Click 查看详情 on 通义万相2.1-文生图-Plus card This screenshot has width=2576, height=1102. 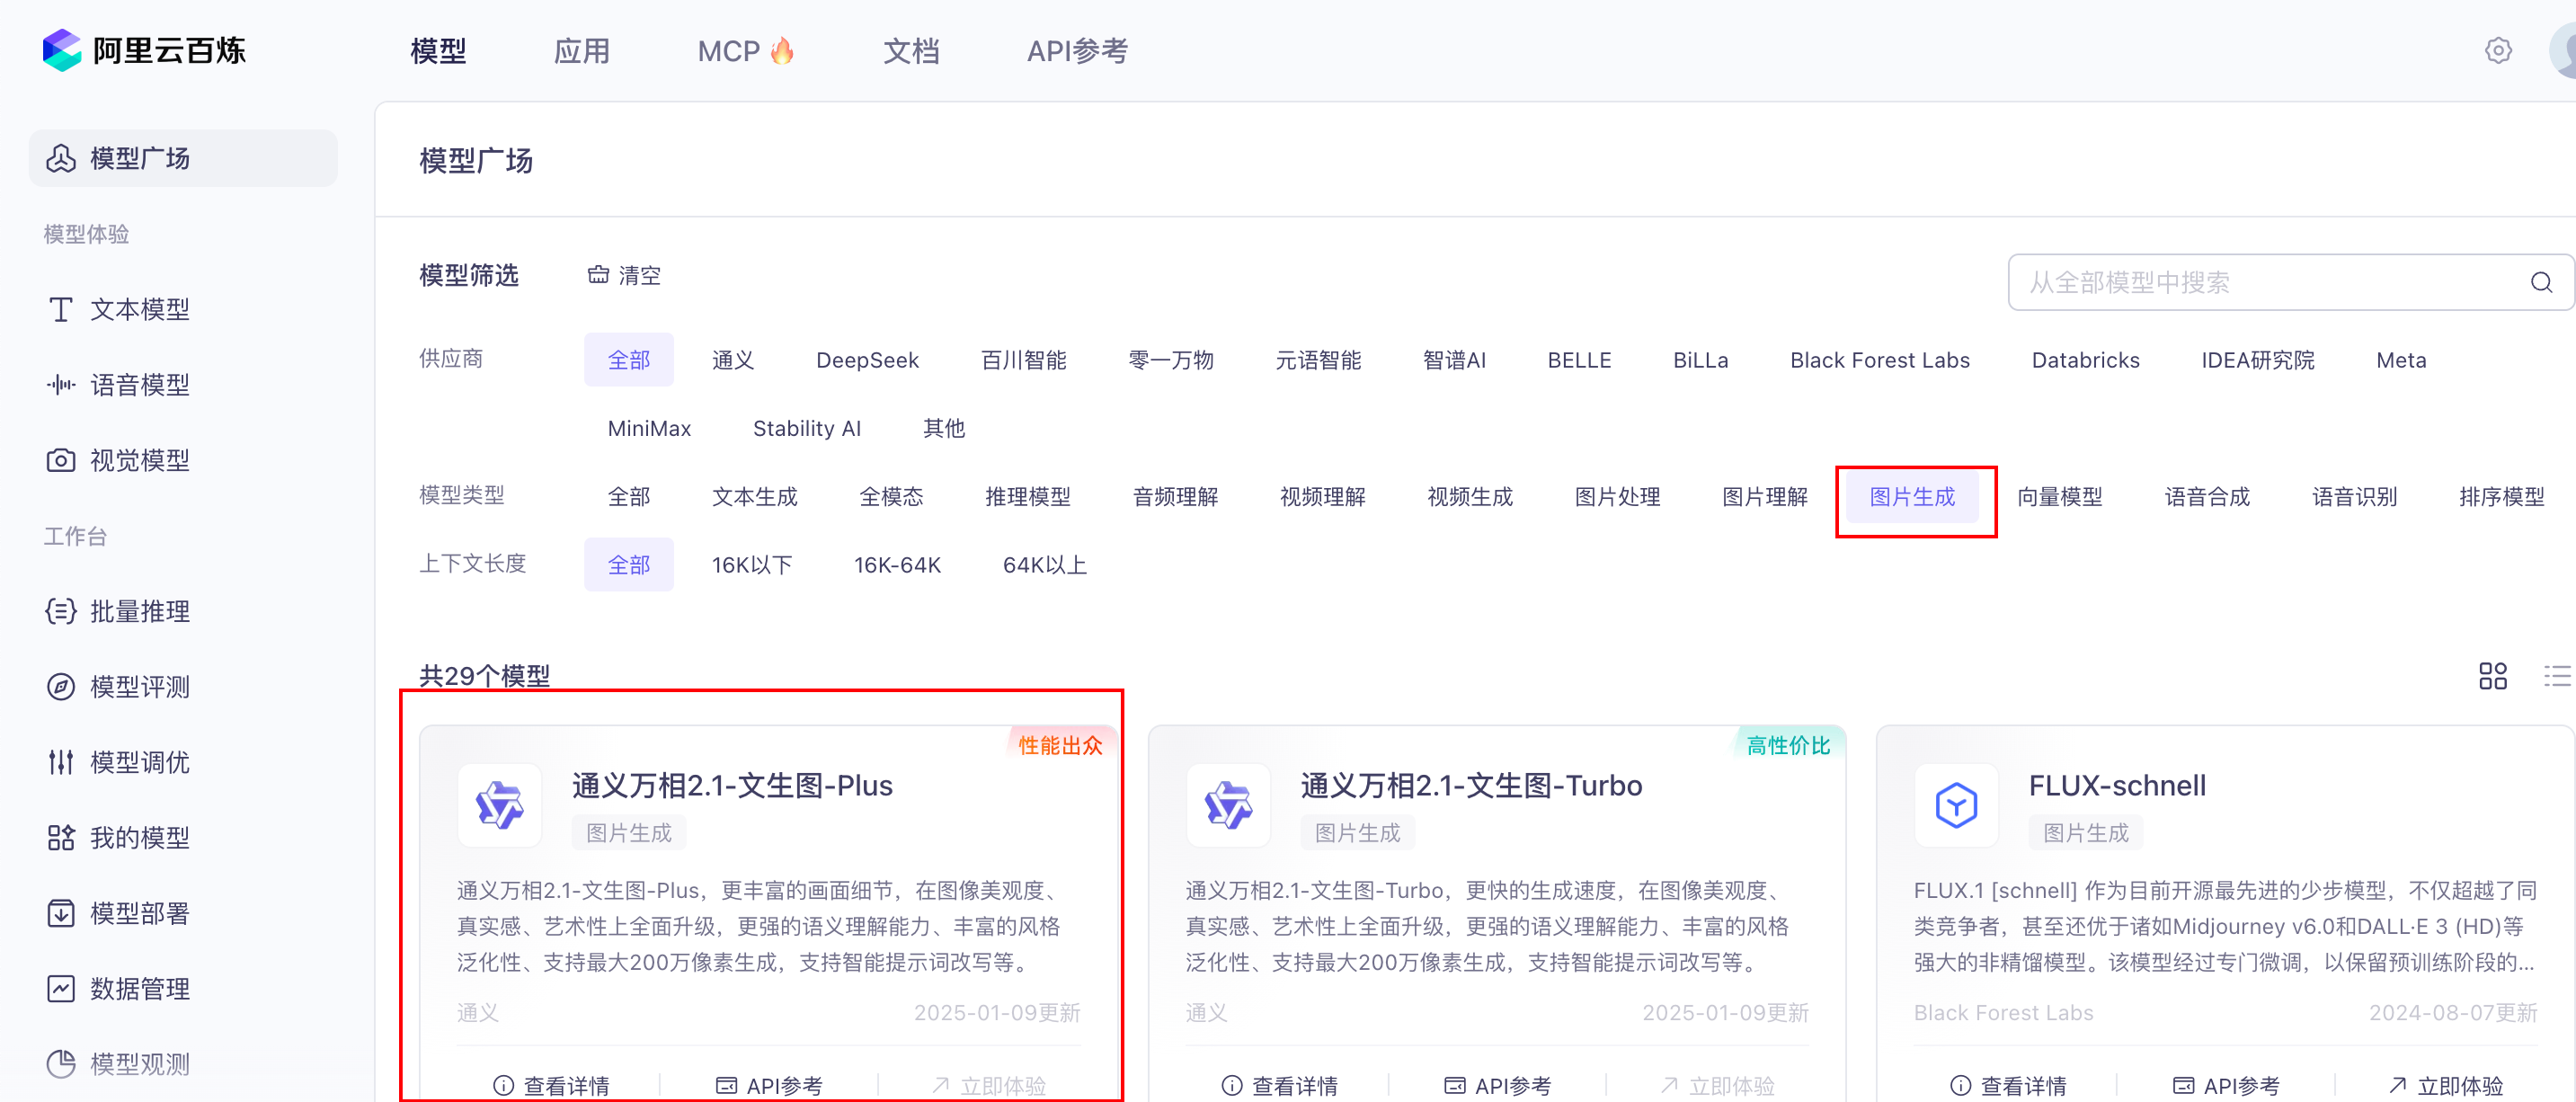[551, 1085]
